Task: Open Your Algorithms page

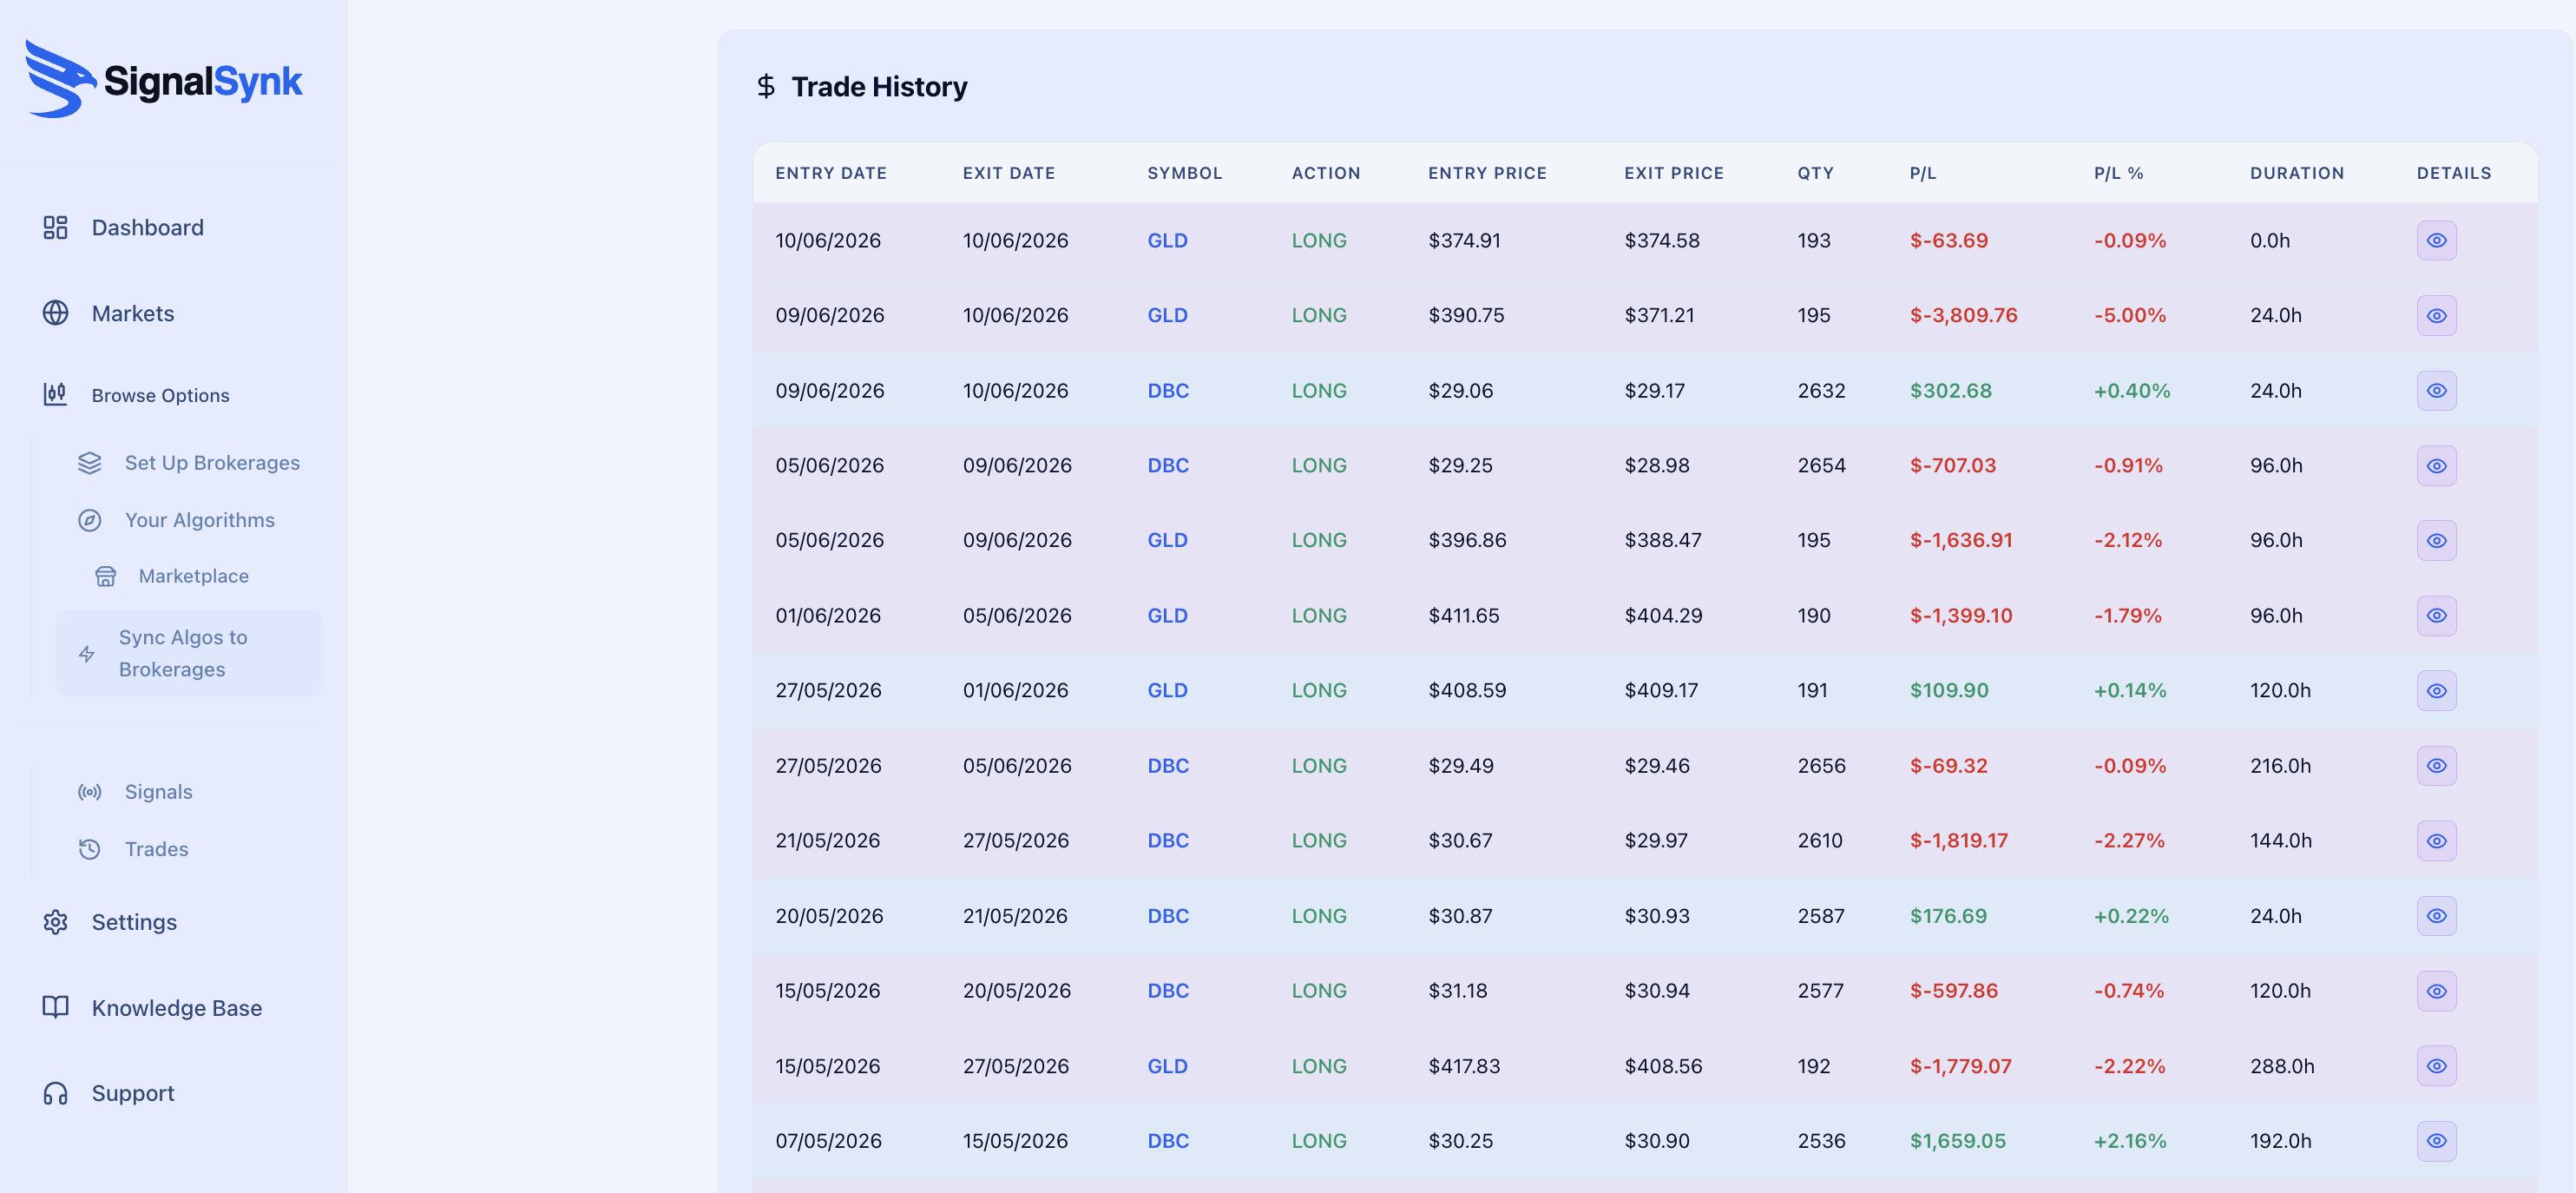Action: [199, 520]
